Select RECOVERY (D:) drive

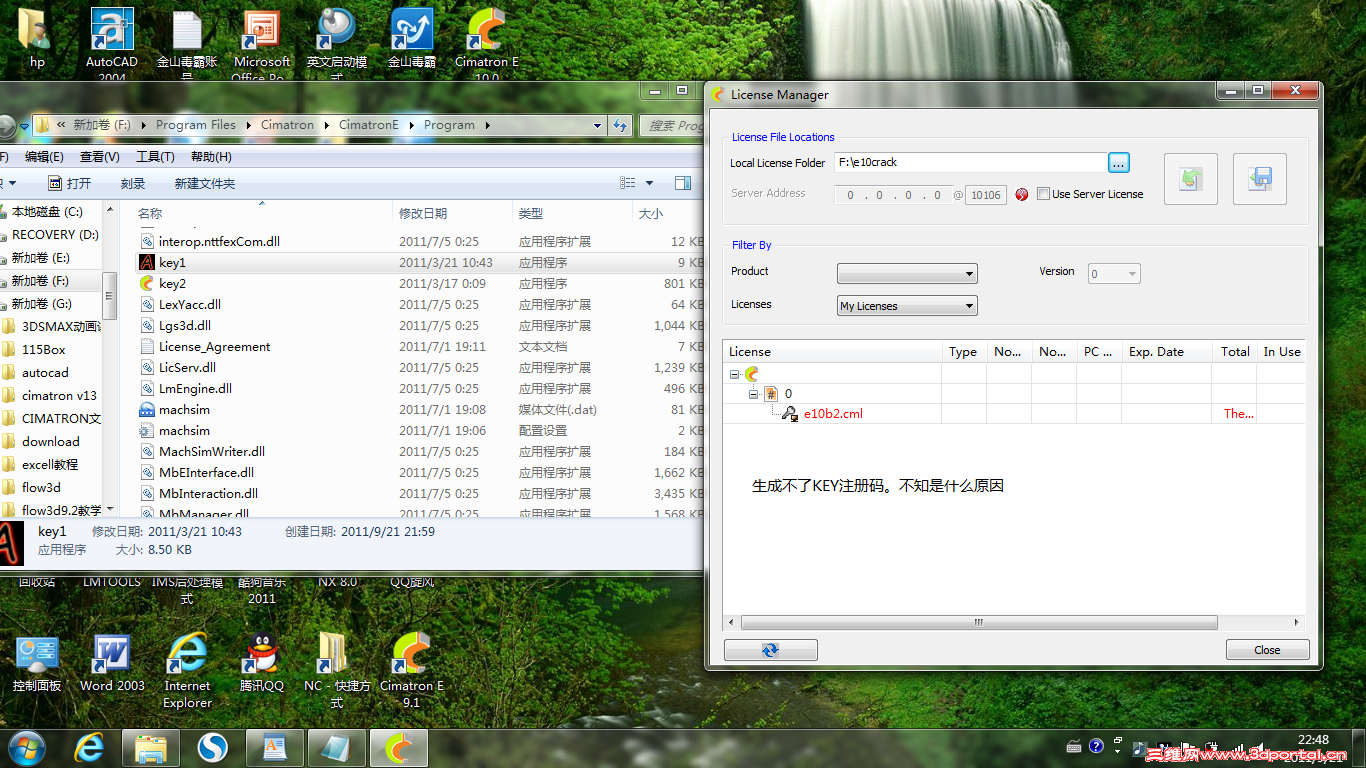(55, 235)
